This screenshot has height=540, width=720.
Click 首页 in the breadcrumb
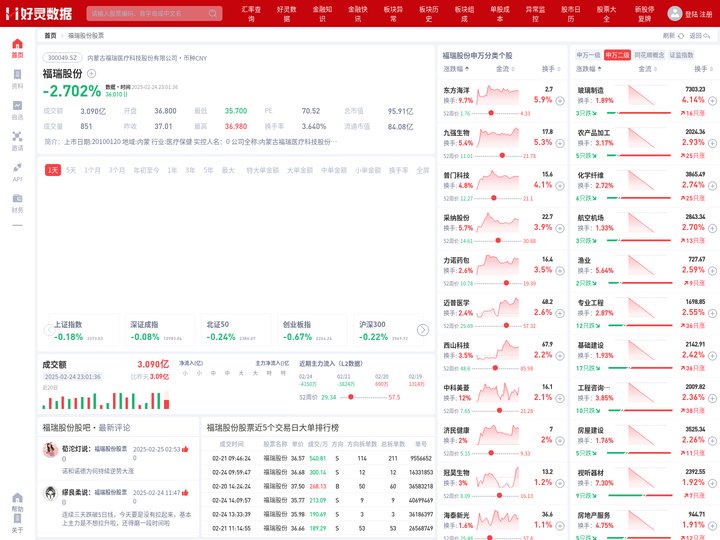[x=50, y=35]
